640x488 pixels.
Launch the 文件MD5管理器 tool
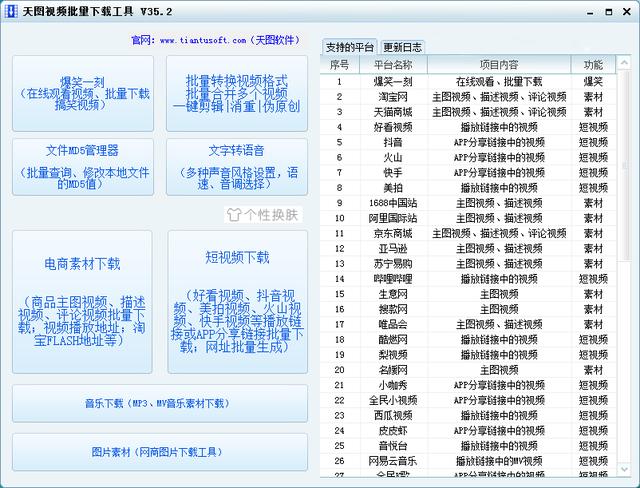[x=83, y=167]
